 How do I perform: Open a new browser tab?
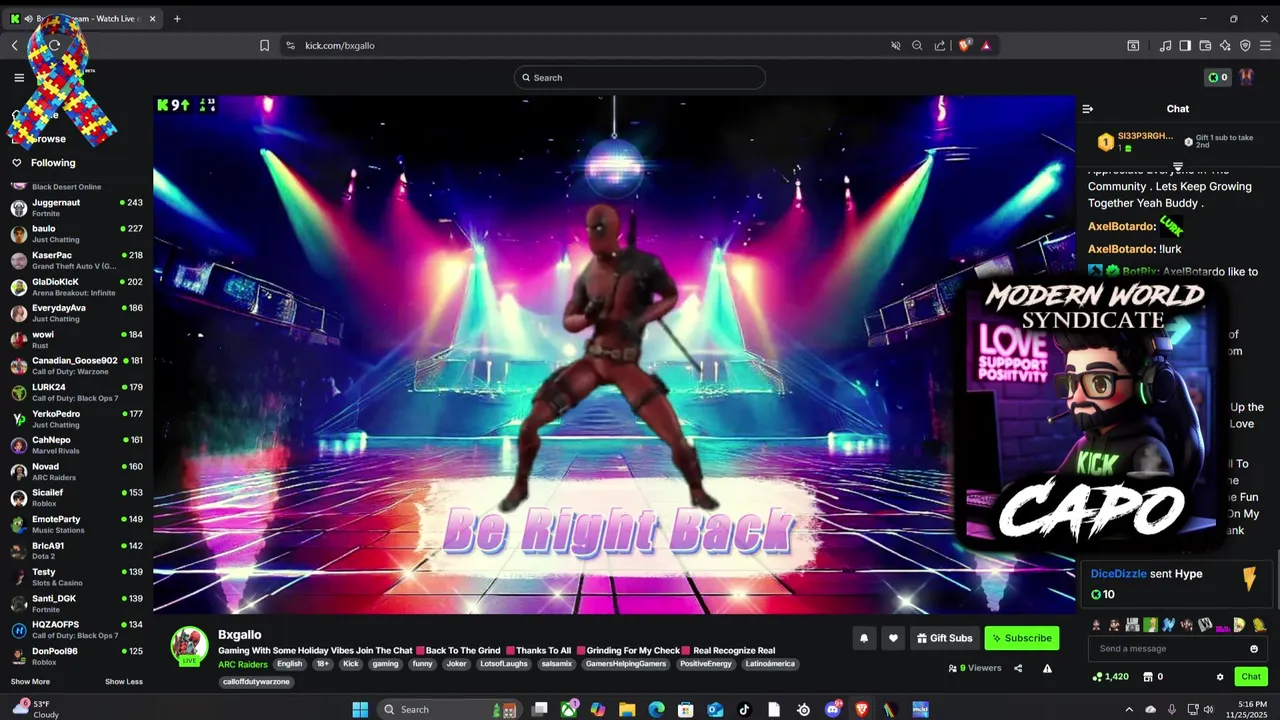(177, 18)
